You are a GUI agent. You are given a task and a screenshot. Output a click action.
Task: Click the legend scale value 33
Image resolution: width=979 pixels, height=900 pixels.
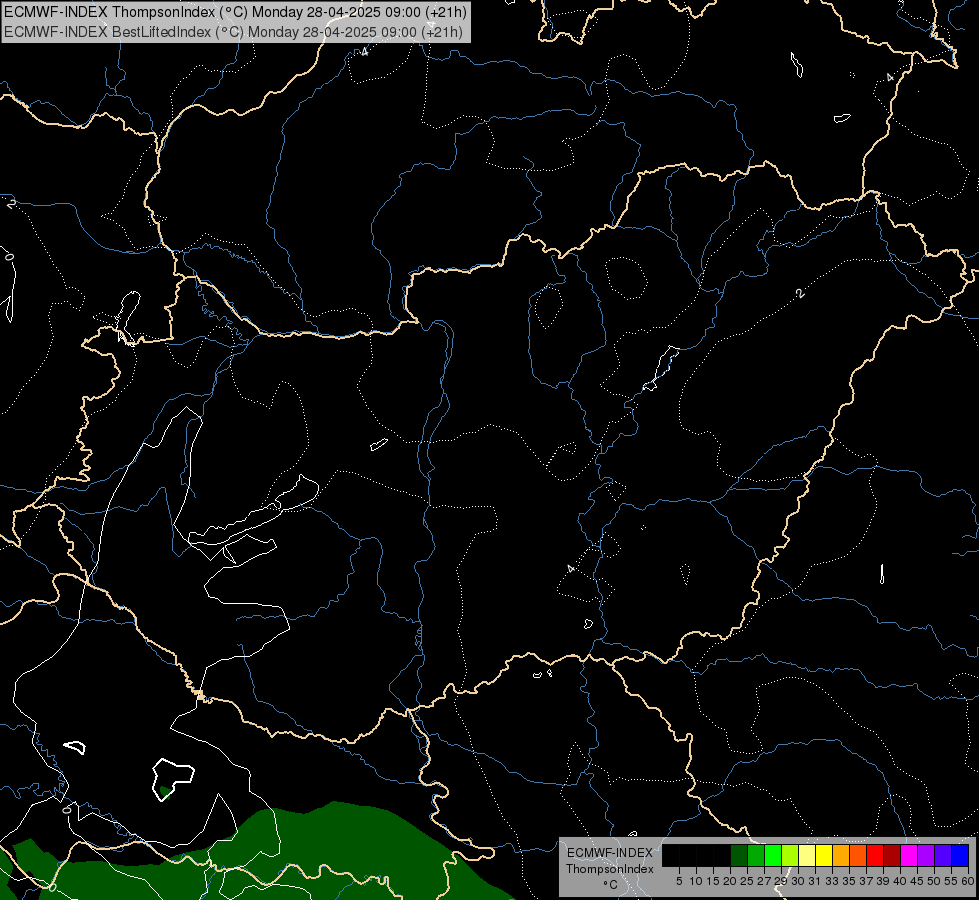pos(832,881)
